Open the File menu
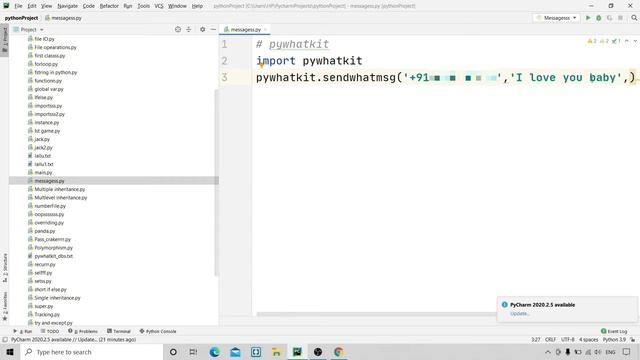Image resolution: width=640 pixels, height=360 pixels. [x=18, y=6]
